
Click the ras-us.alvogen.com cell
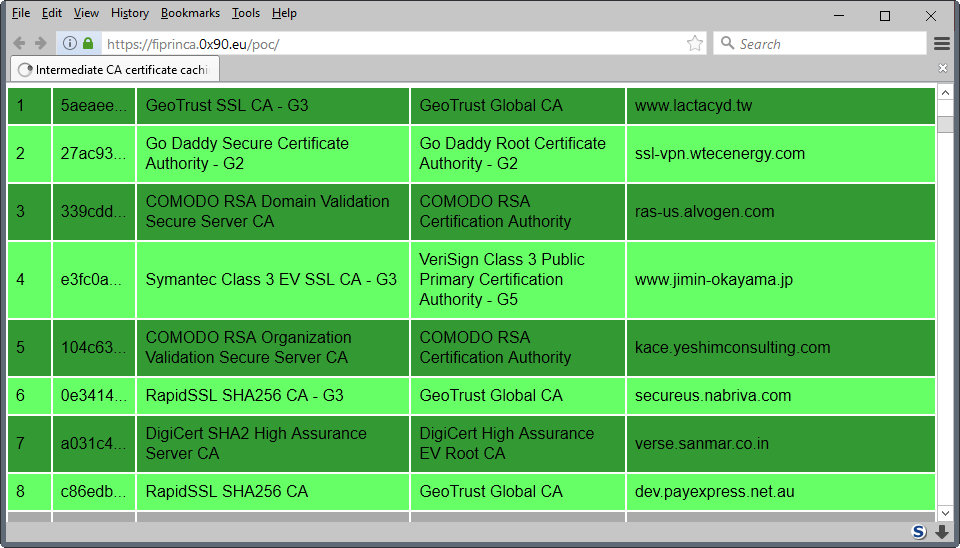781,212
